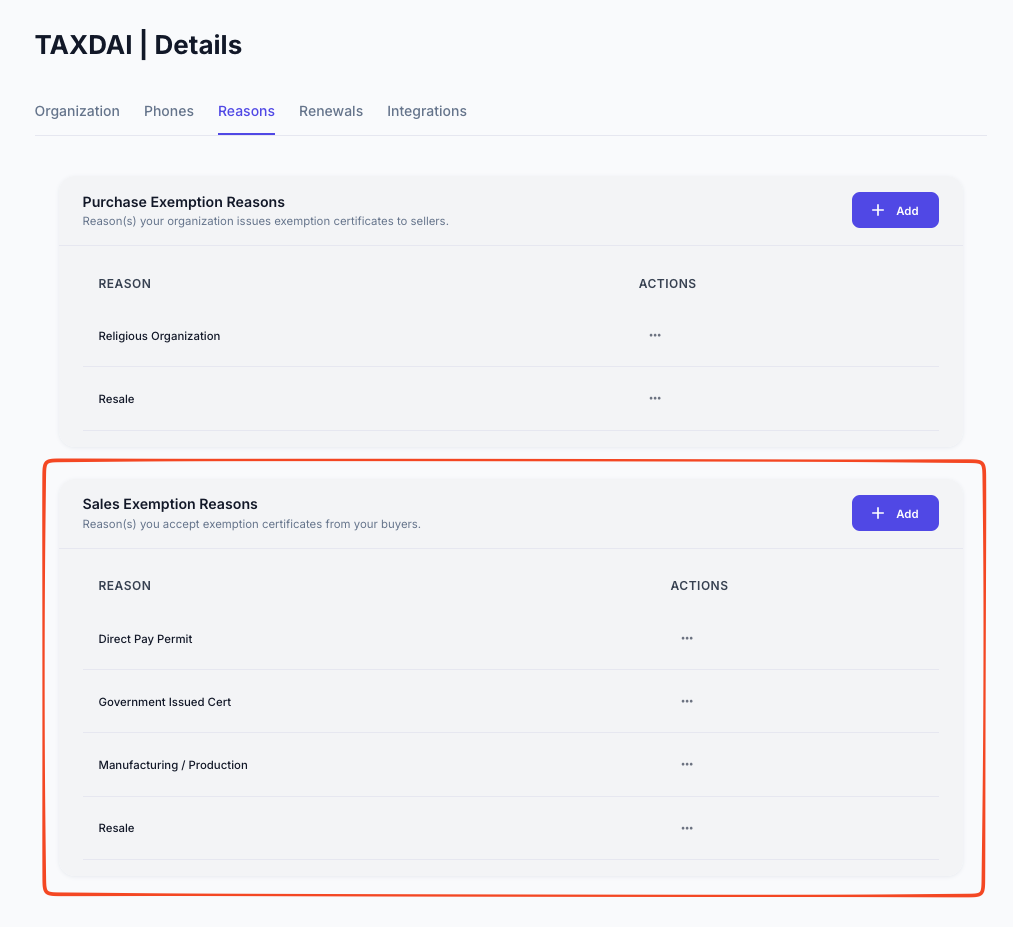Click the TAXDAI | Details page heading

pos(138,45)
